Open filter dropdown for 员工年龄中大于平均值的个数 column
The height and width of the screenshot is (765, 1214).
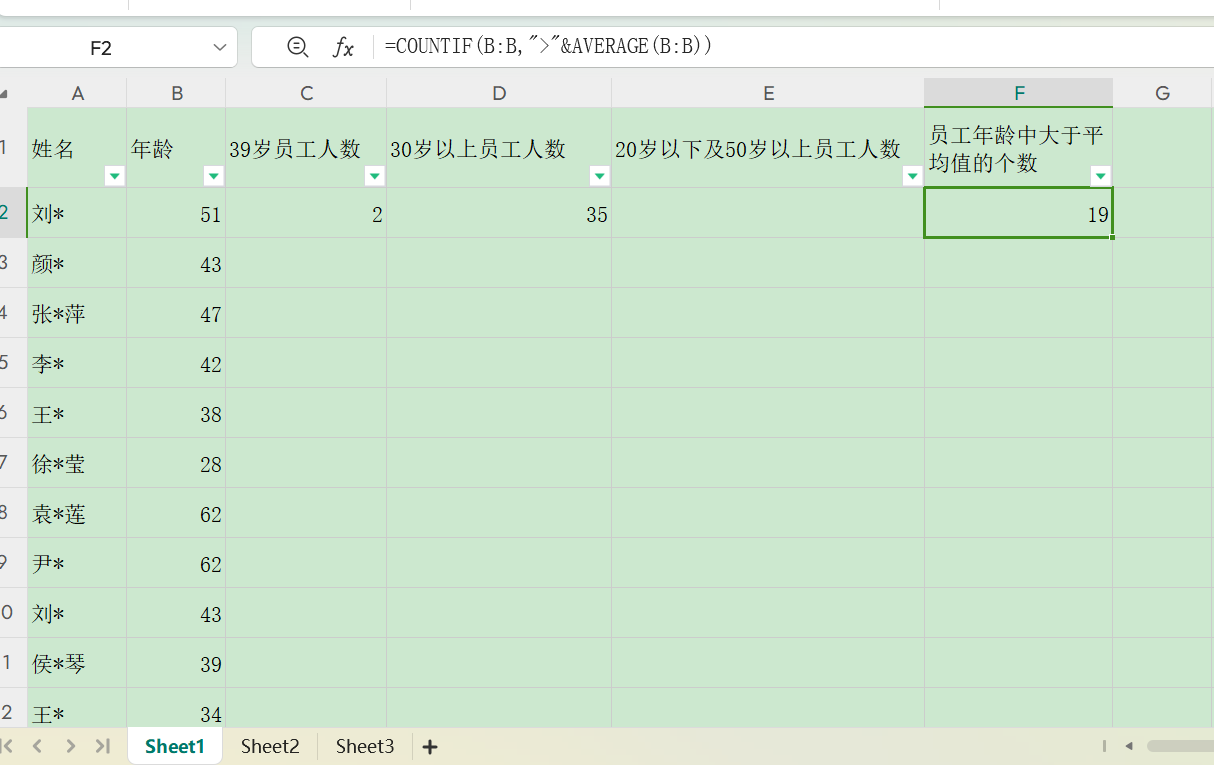coord(1101,176)
